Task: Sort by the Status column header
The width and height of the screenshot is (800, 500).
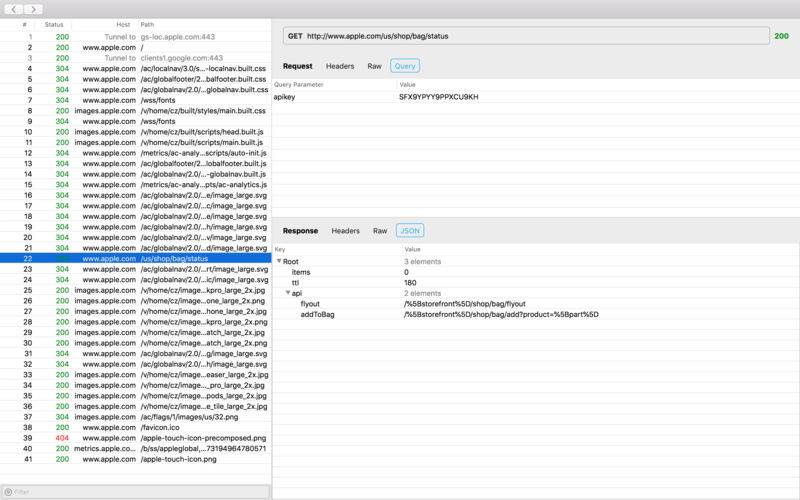Action: pyautogui.click(x=54, y=24)
